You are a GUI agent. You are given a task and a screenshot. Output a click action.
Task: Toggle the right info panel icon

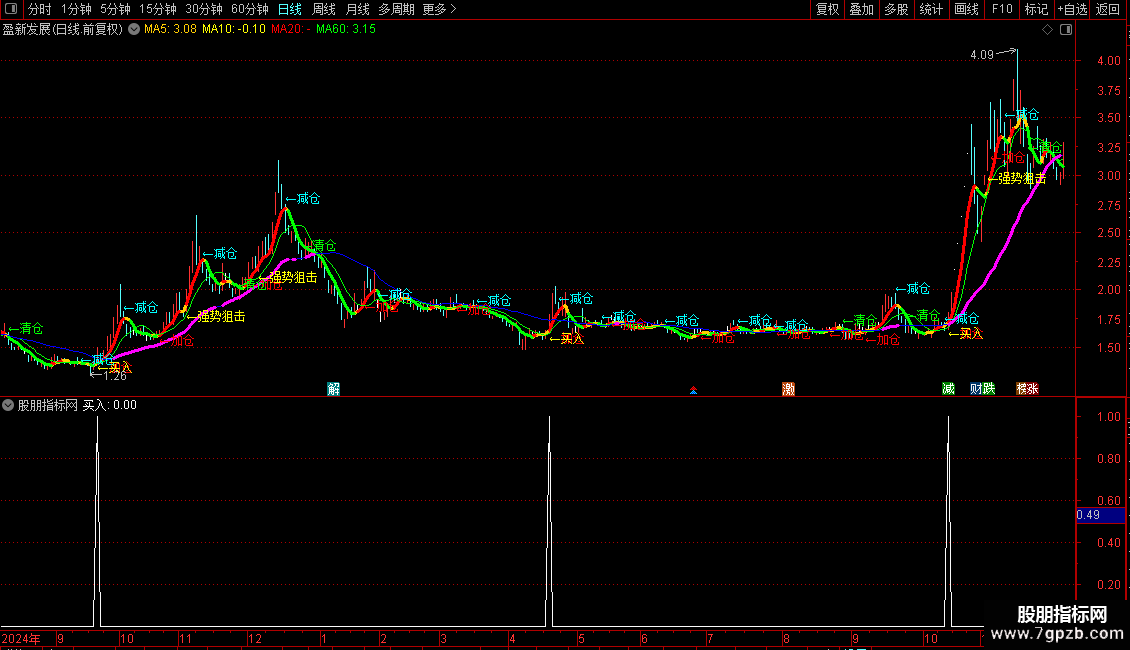1066,30
